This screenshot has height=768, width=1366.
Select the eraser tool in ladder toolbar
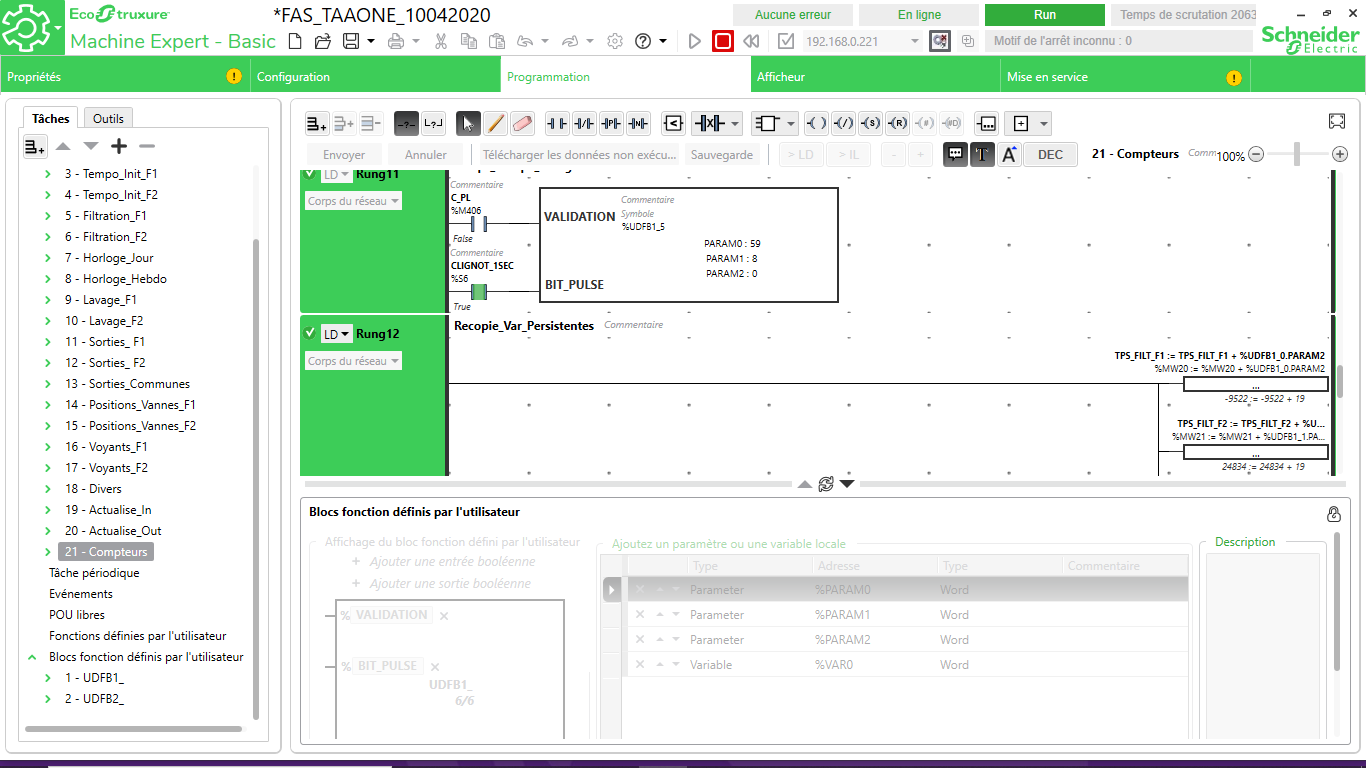pos(523,124)
